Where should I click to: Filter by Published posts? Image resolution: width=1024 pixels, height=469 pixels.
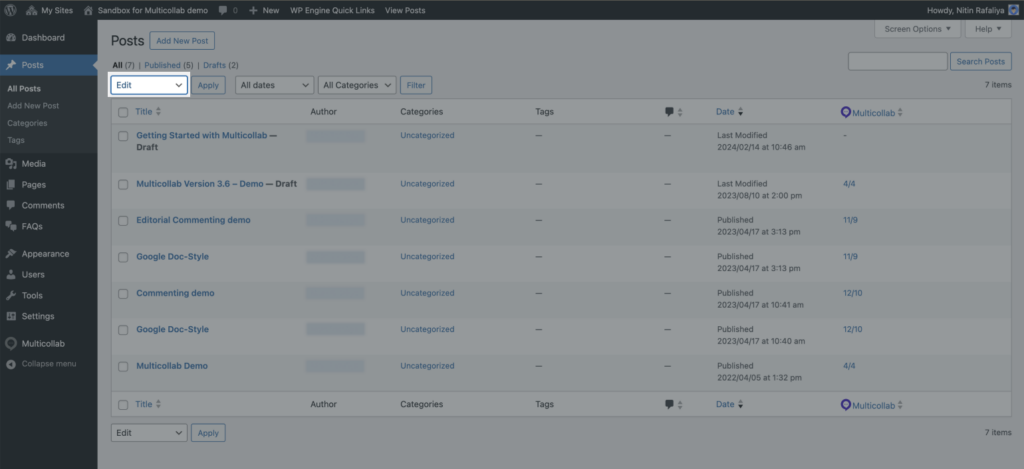point(163,65)
